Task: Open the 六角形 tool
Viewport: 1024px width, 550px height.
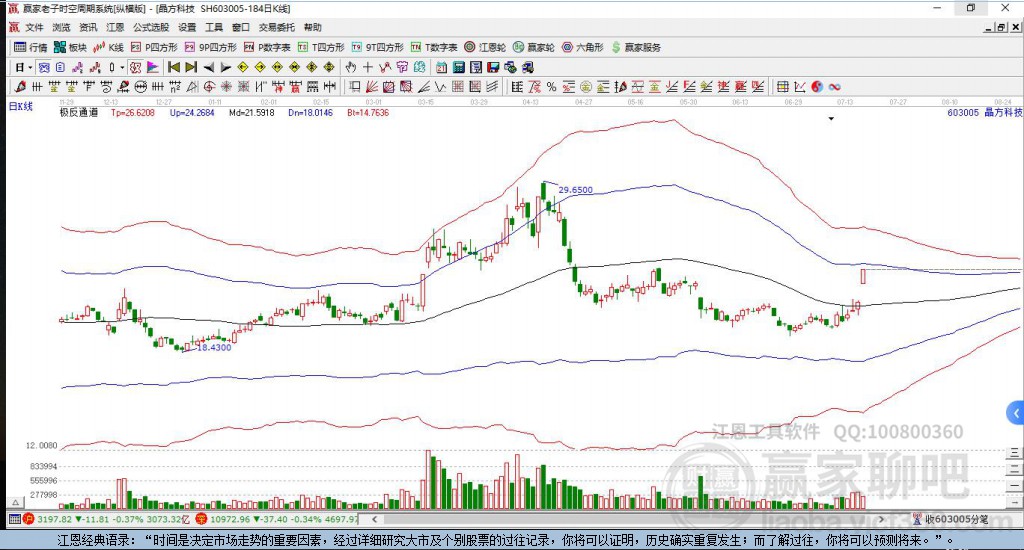Action: point(583,47)
